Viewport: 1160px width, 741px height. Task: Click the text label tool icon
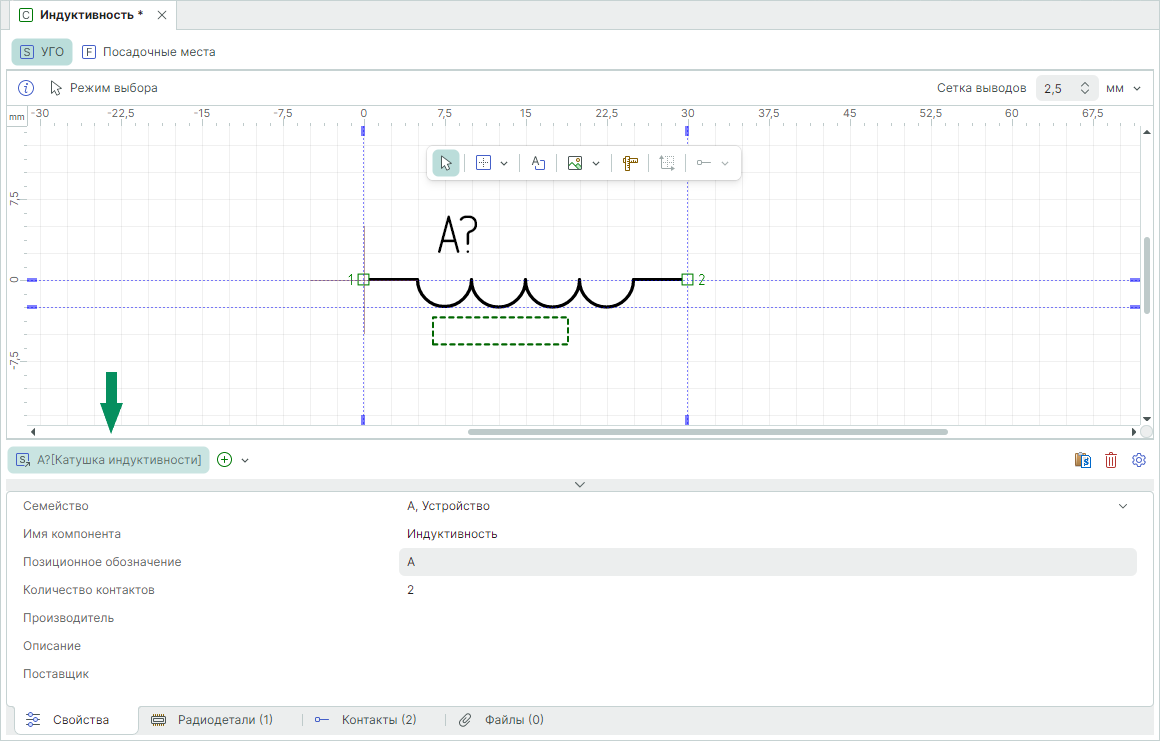click(538, 163)
